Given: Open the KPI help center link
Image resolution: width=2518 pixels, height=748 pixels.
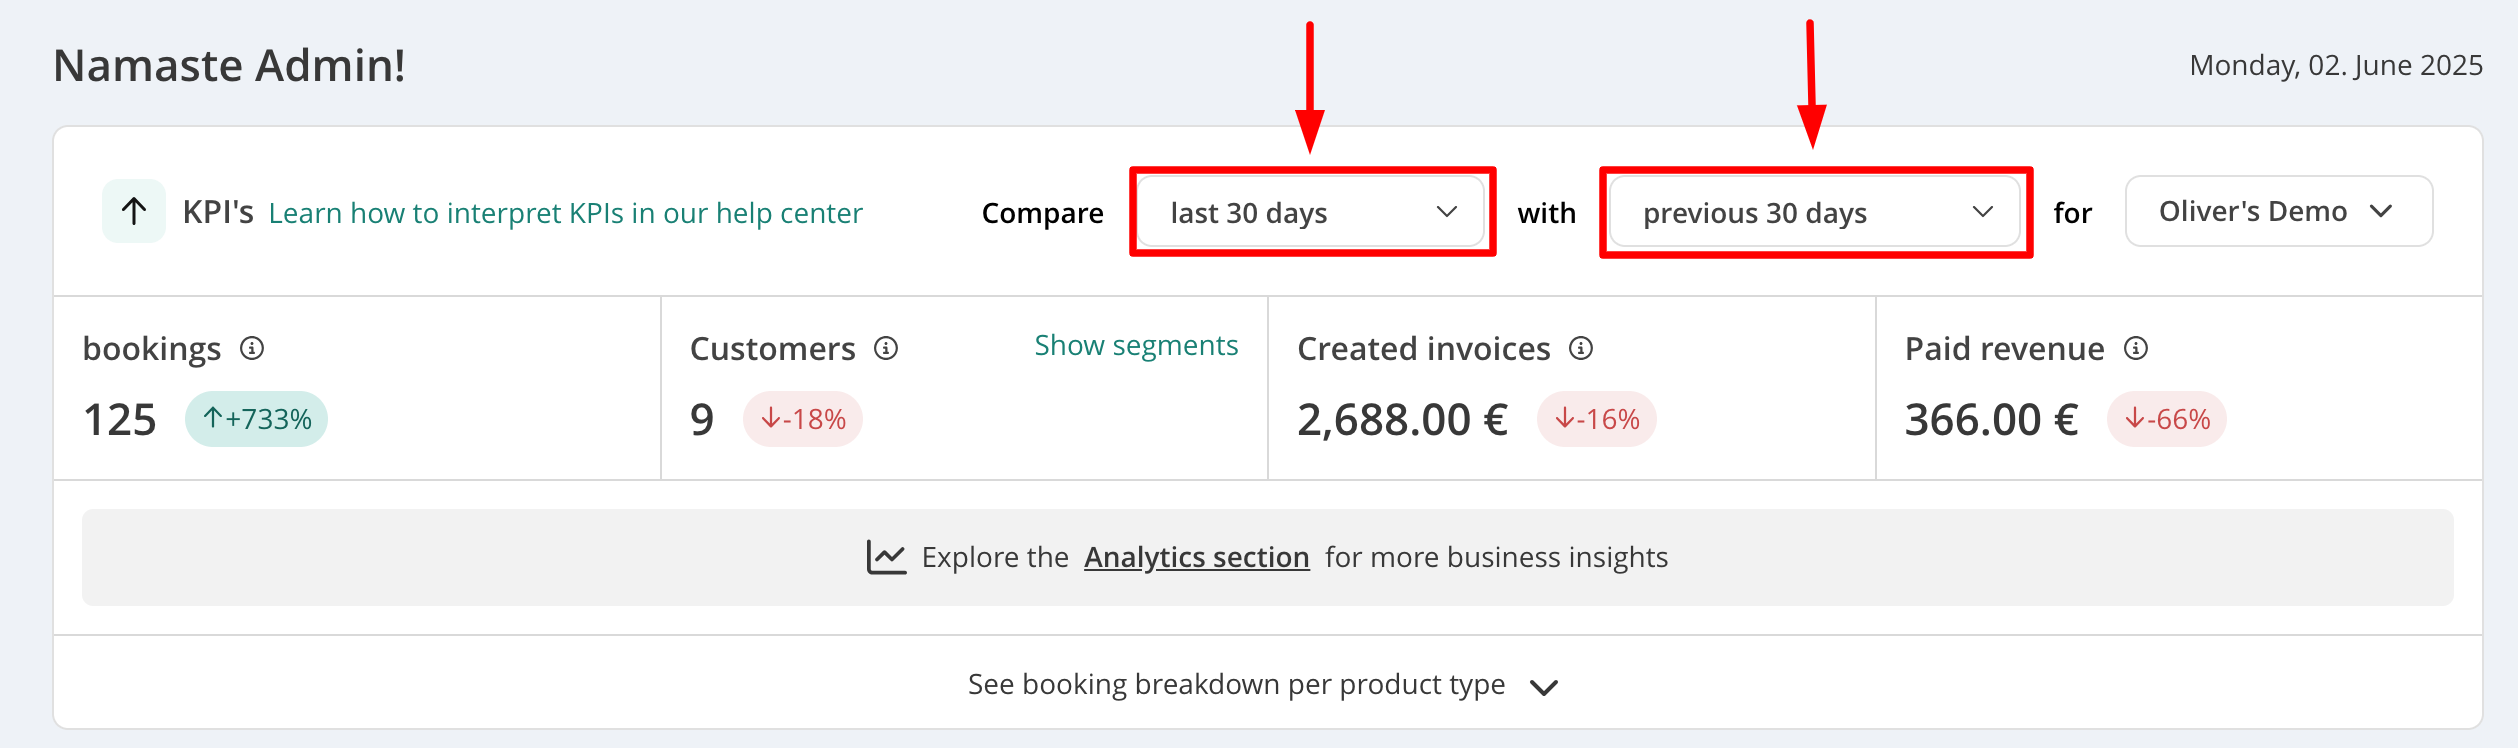Looking at the screenshot, I should [565, 213].
